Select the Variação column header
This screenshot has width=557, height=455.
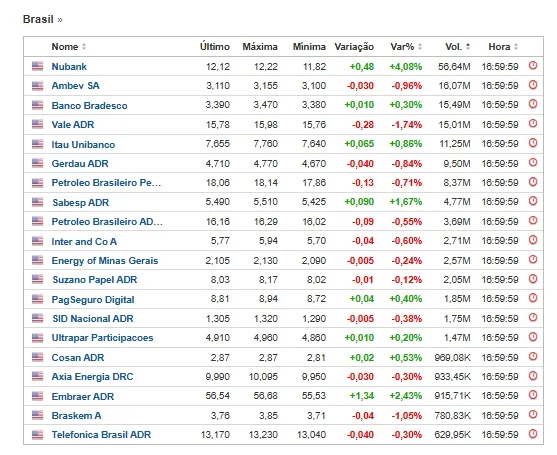(354, 47)
